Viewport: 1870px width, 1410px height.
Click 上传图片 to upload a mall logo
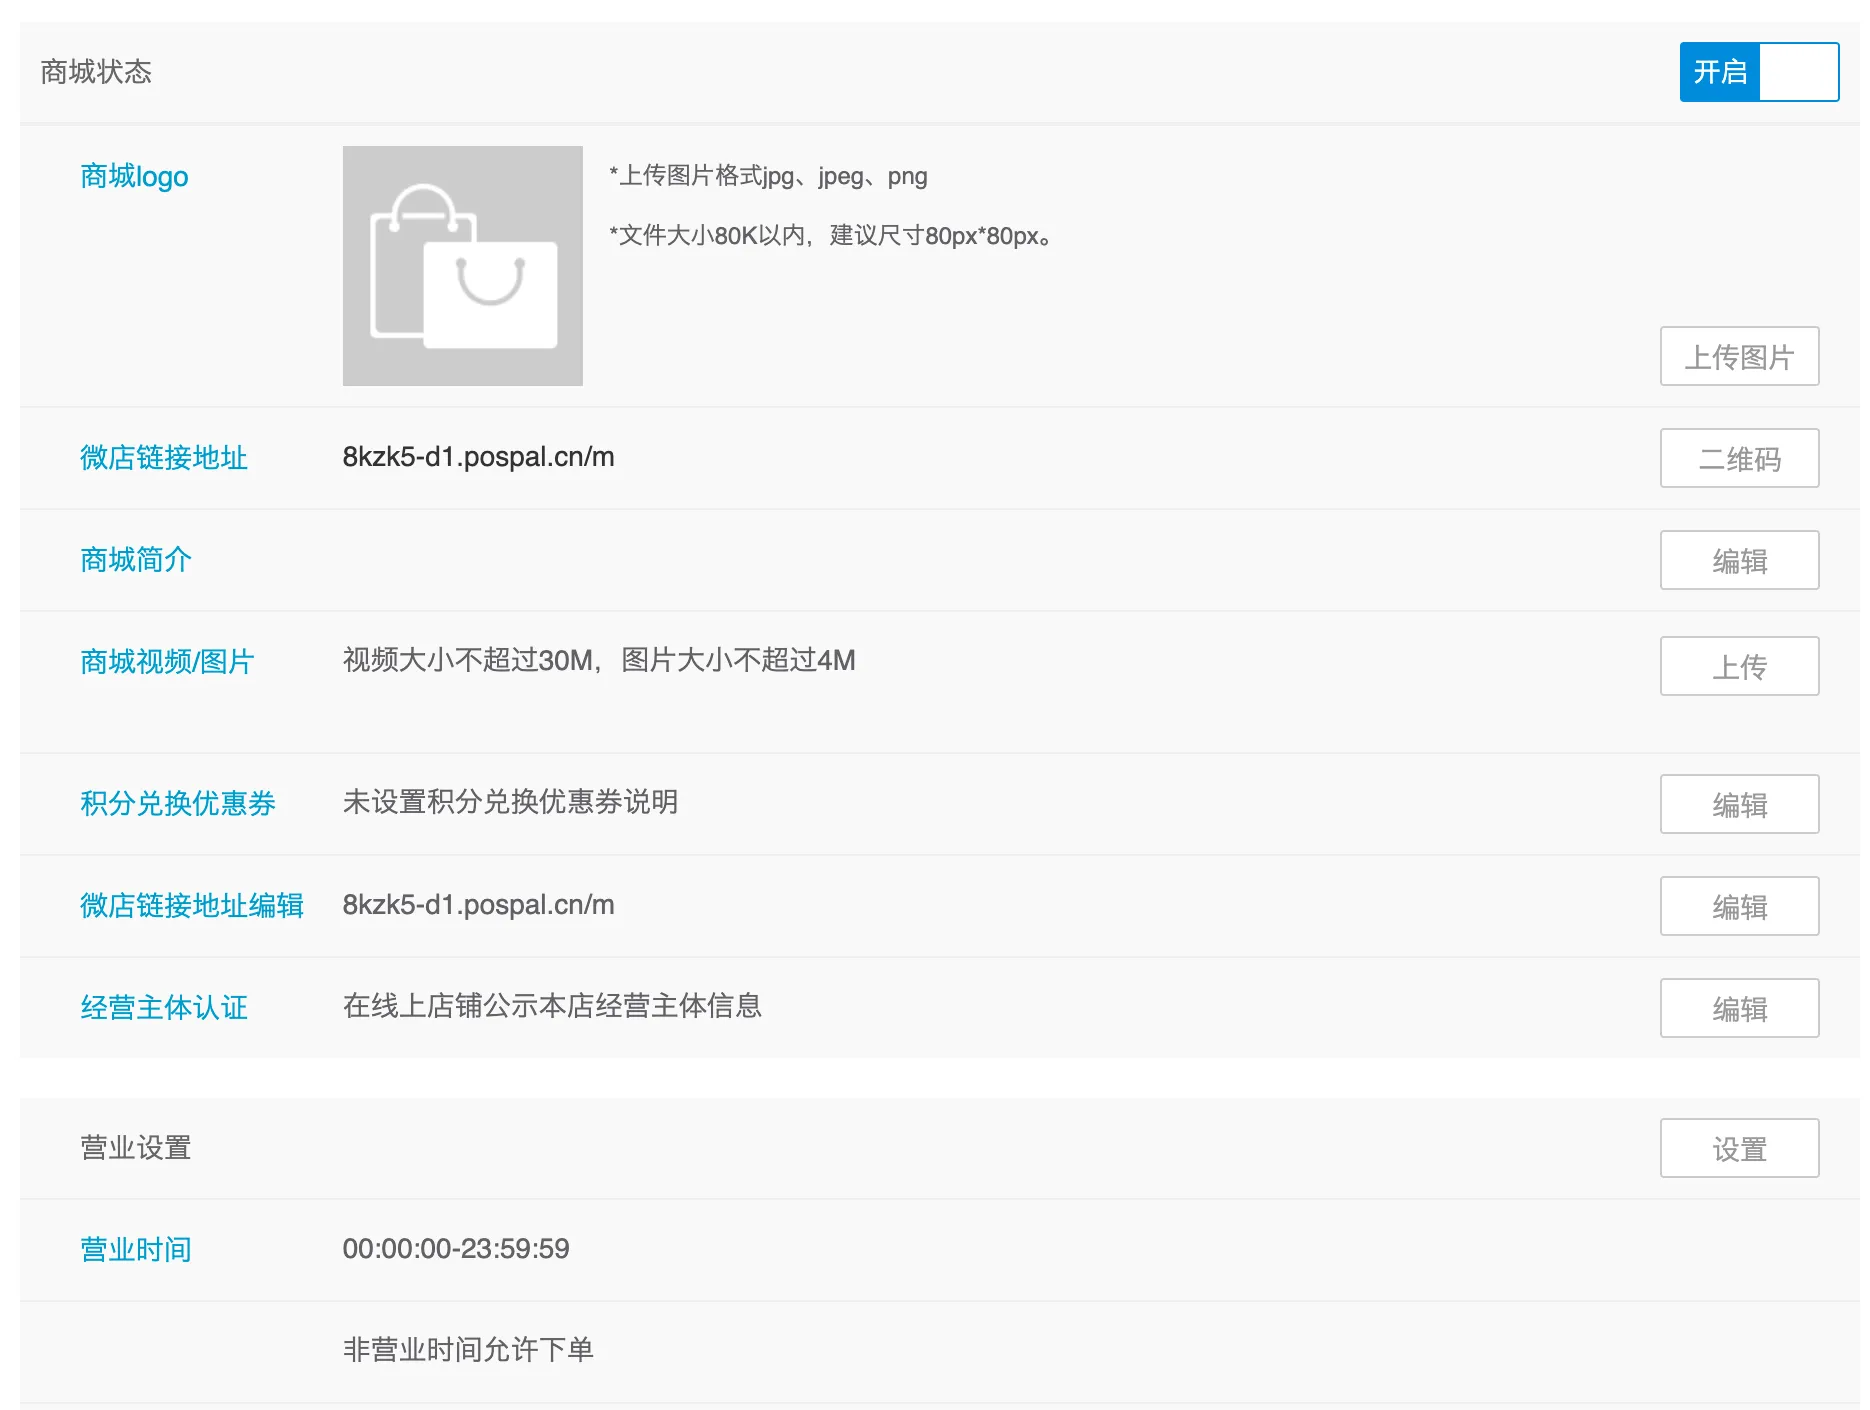point(1739,356)
